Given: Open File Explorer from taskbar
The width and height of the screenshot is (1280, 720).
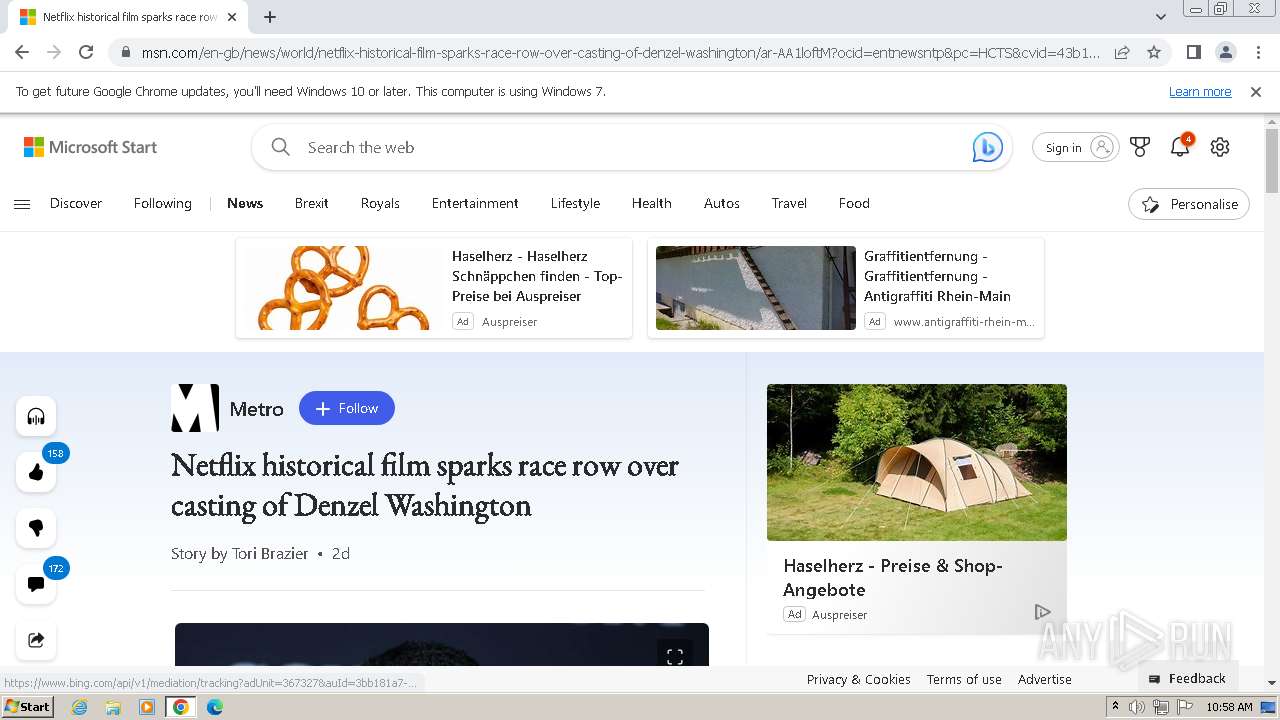Looking at the screenshot, I should pos(113,707).
